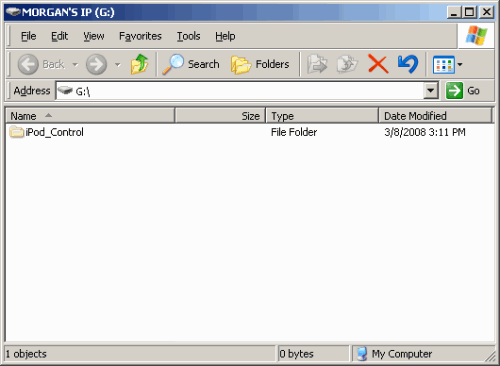Open the Tools menu
This screenshot has width=500, height=366.
[x=188, y=36]
